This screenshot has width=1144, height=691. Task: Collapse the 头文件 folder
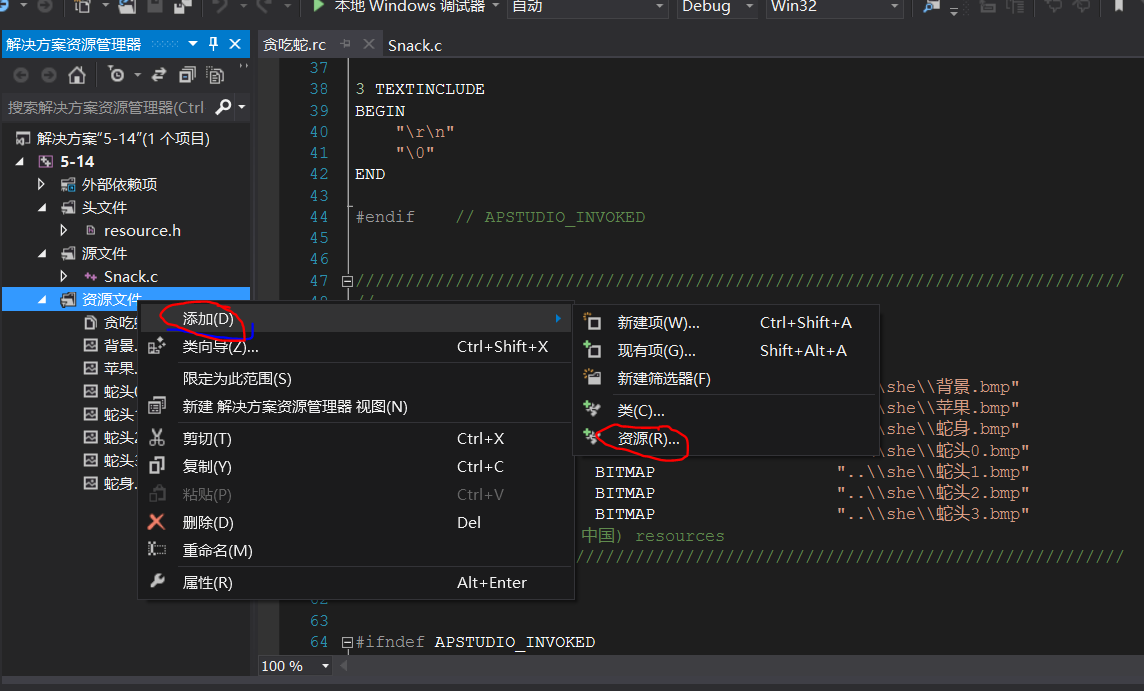43,208
